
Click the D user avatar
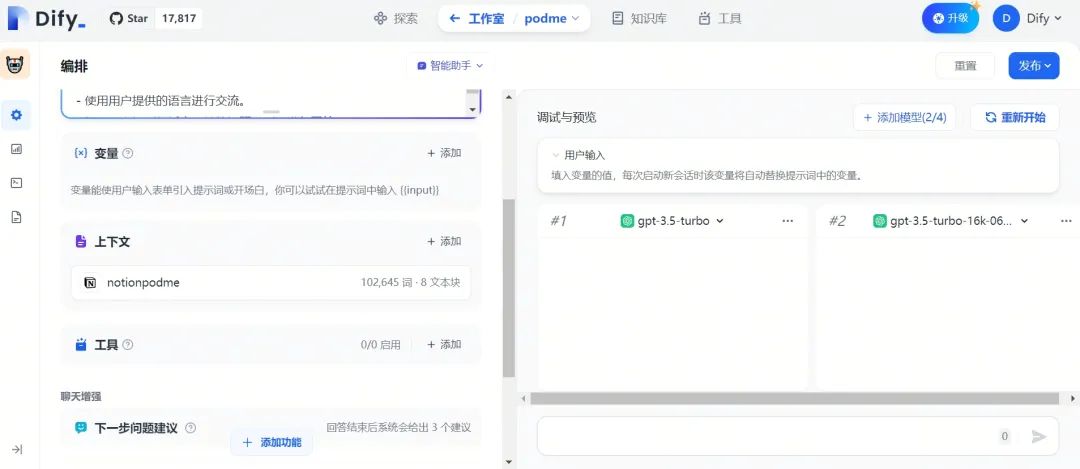(x=1006, y=19)
